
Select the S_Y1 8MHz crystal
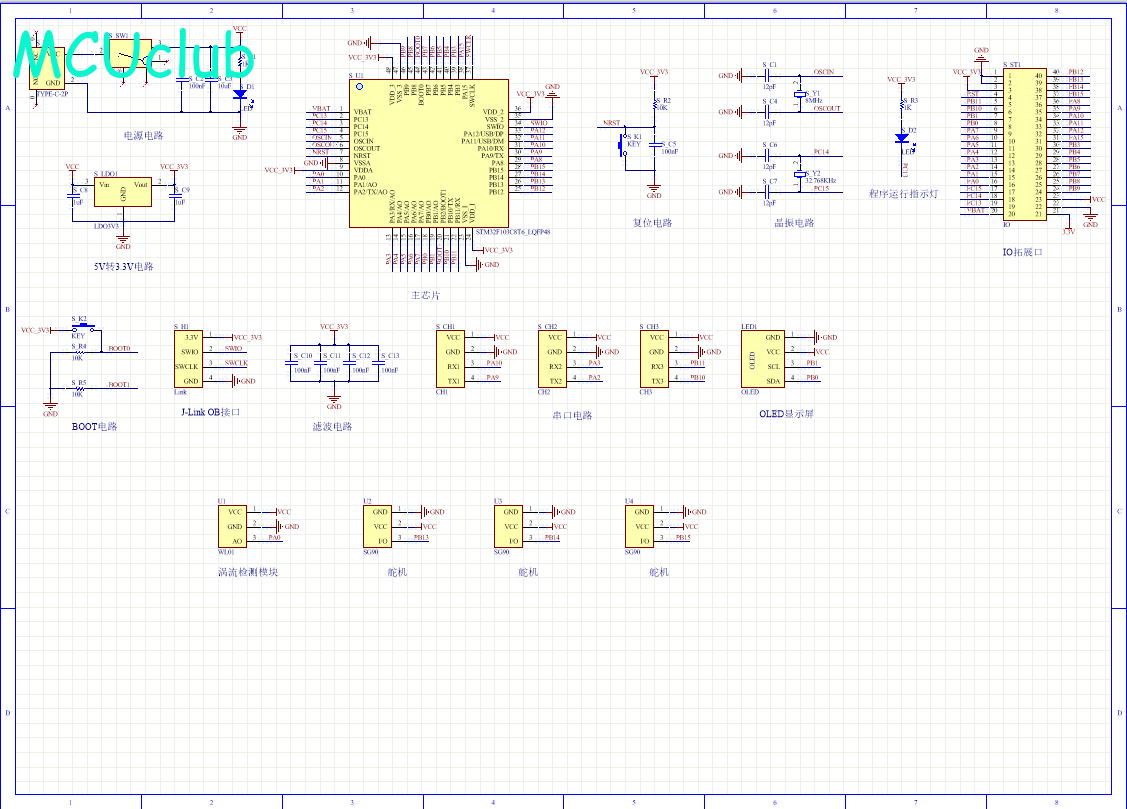[799, 94]
